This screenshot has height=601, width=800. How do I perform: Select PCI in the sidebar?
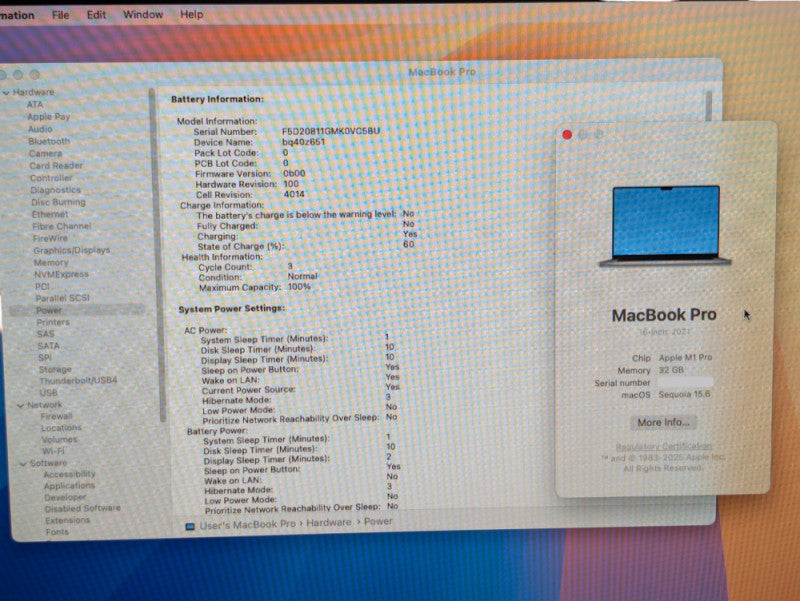point(42,286)
